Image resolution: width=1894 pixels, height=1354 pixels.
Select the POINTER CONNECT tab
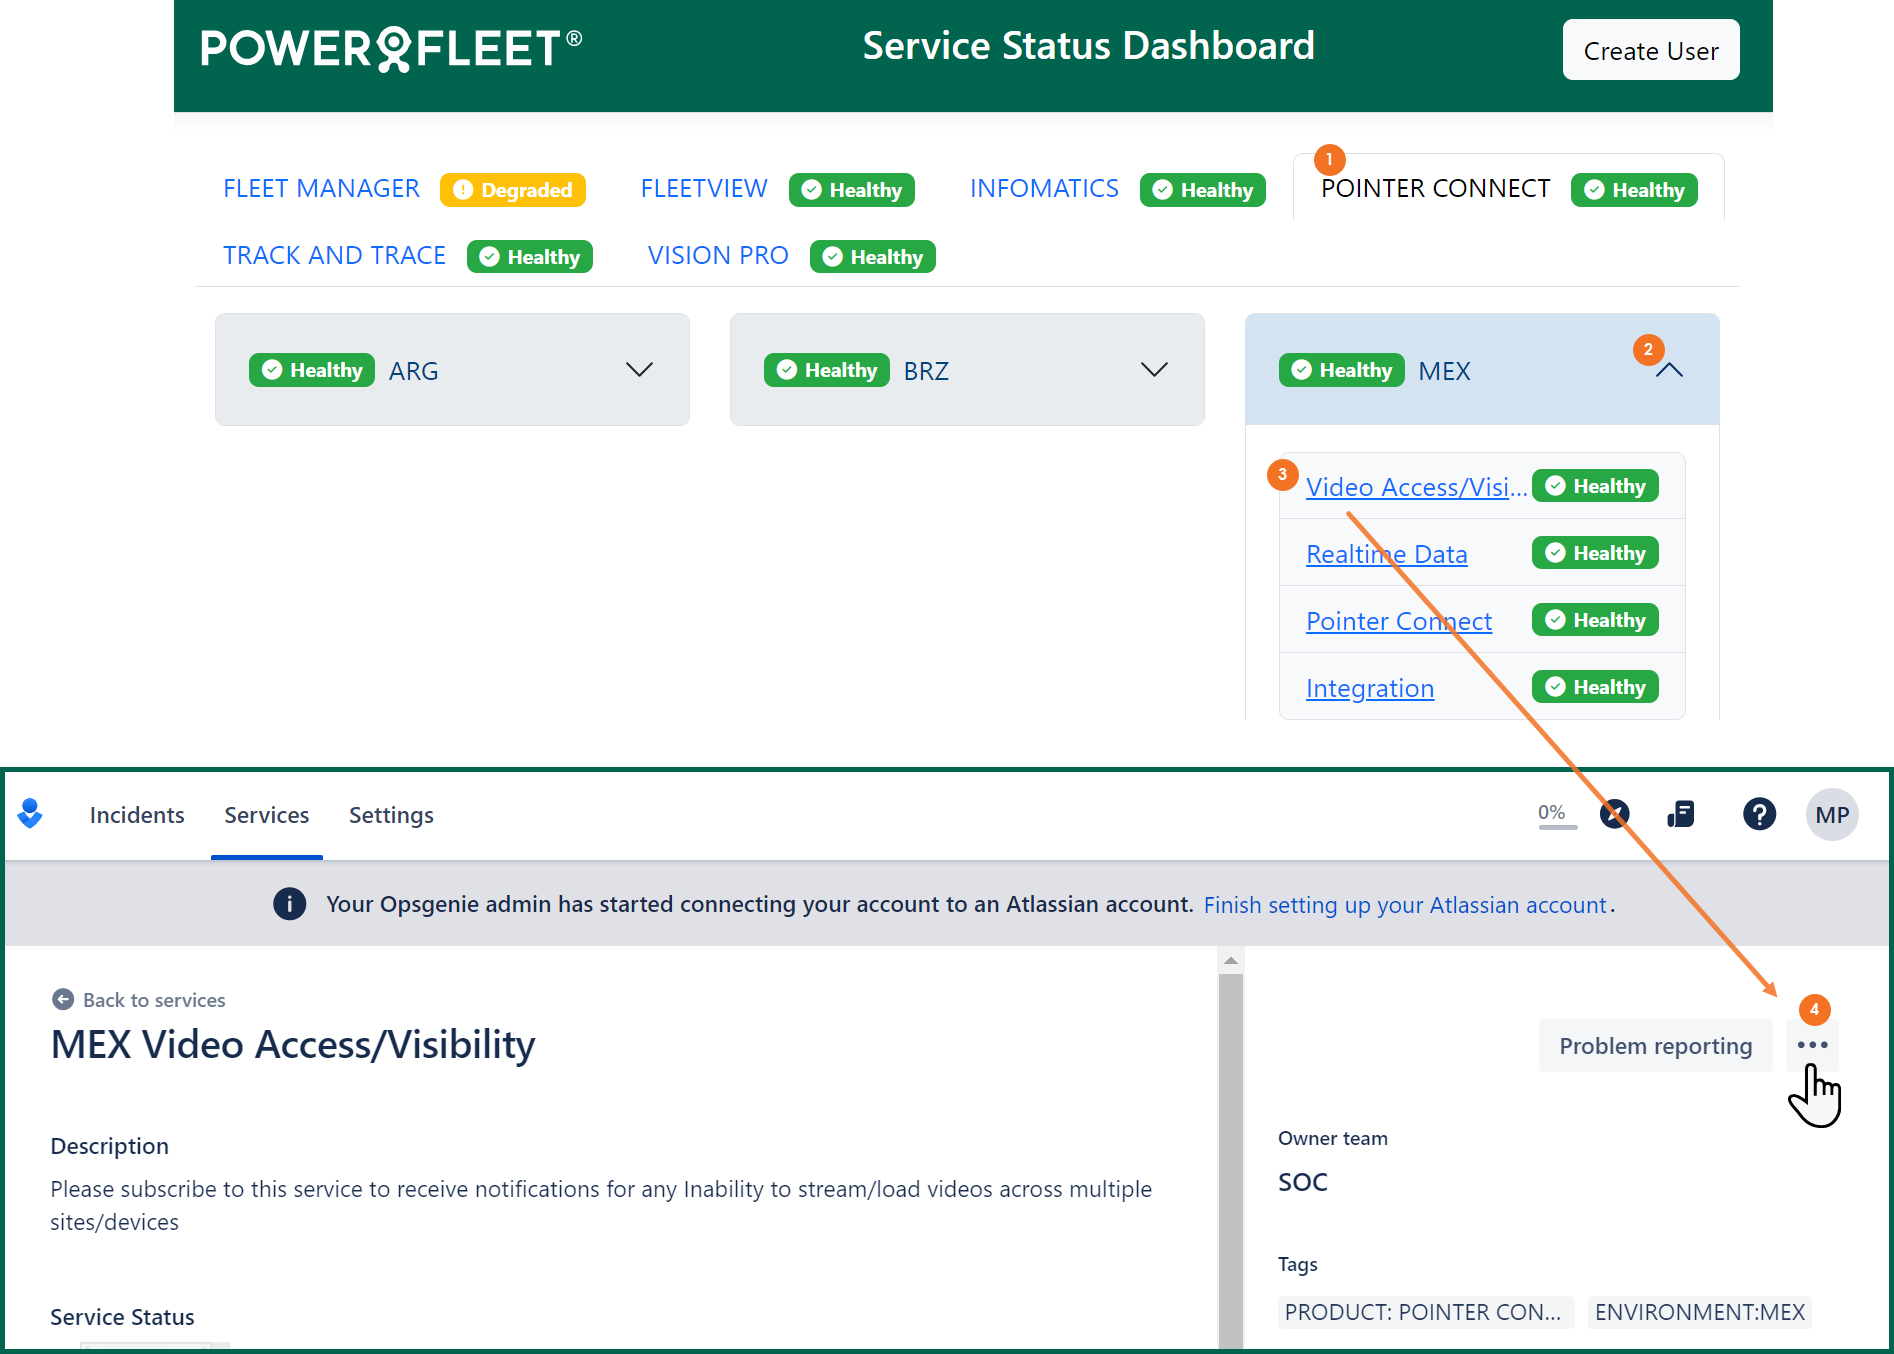[x=1436, y=189]
